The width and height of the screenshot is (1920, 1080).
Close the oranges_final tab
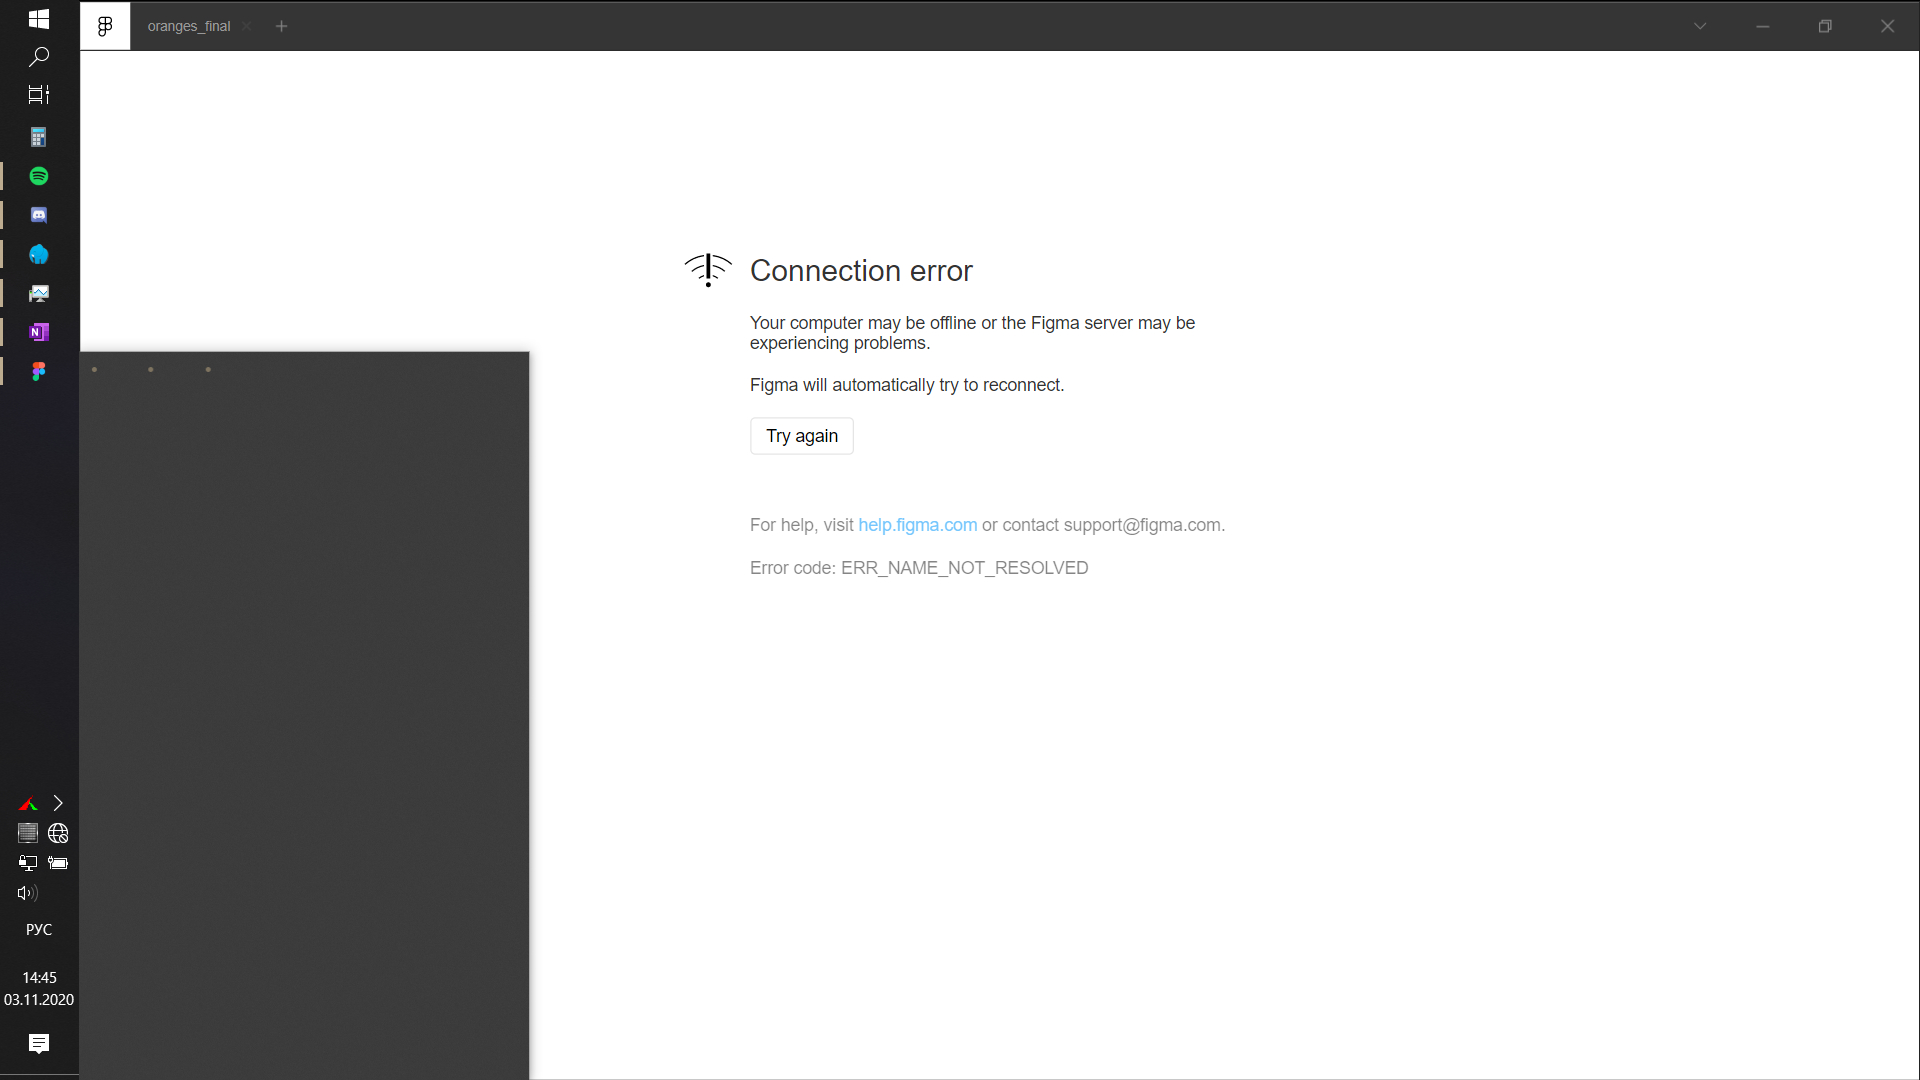(x=247, y=26)
